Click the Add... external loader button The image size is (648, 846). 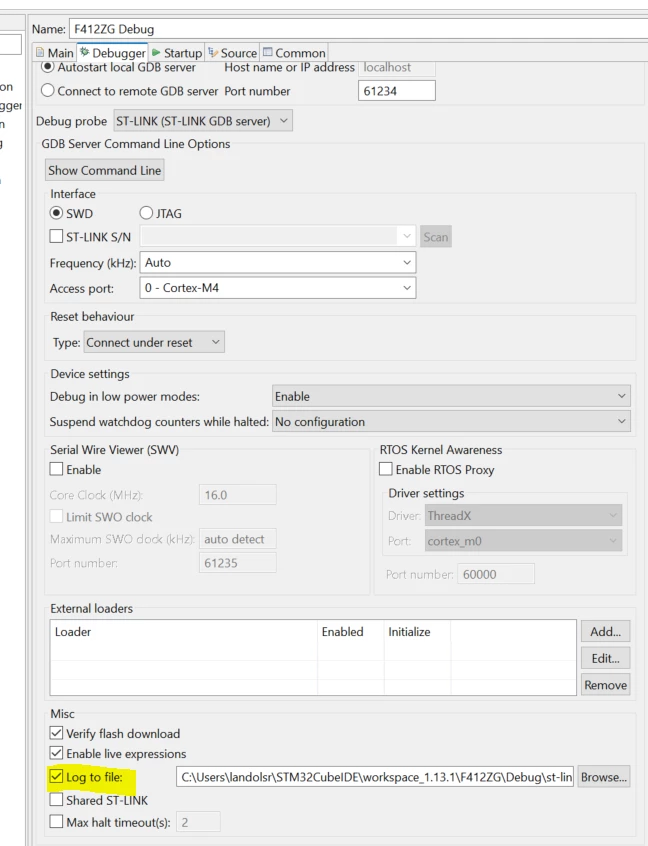point(605,631)
